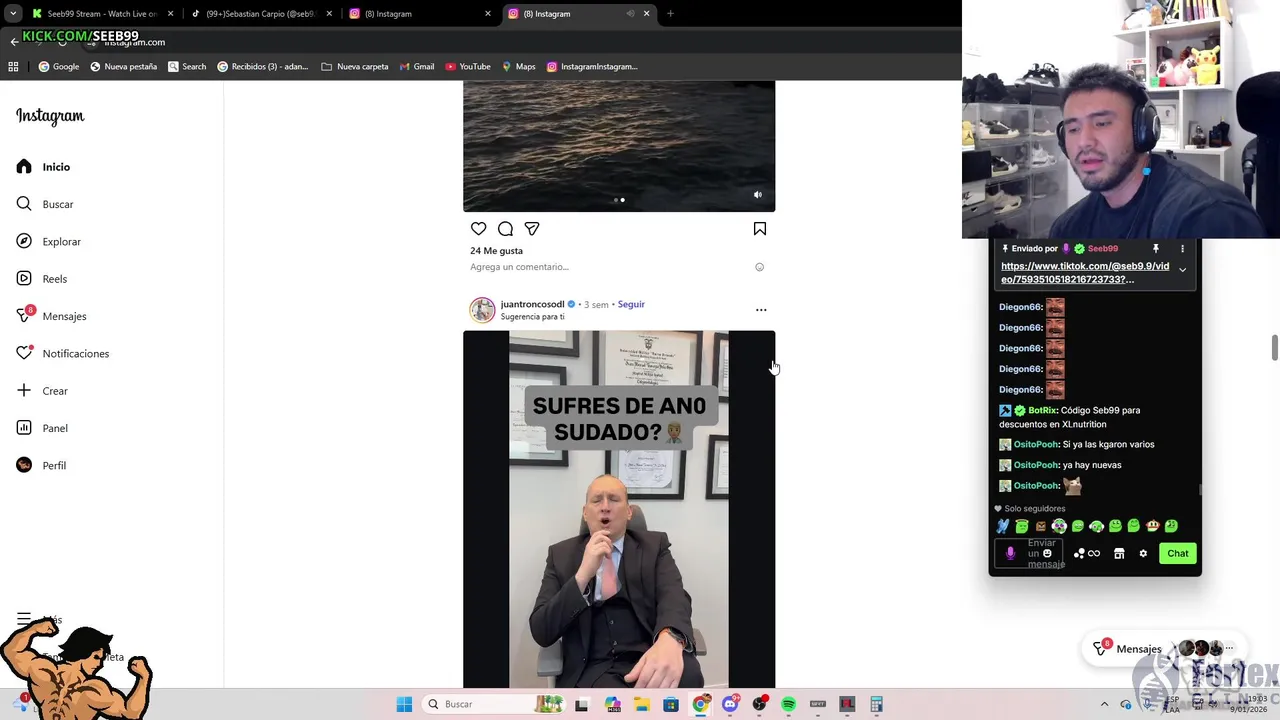Open Buscar search in Instagram sidebar

45,204
